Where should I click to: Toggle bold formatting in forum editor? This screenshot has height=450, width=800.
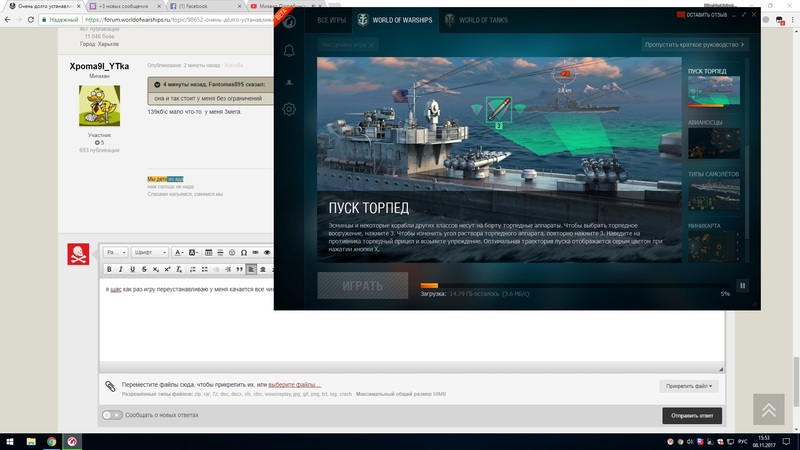[109, 269]
